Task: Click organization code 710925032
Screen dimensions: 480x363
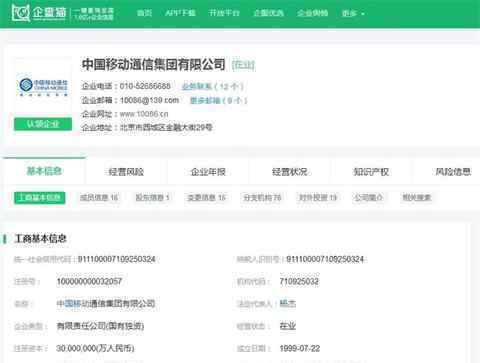Action: (x=299, y=282)
